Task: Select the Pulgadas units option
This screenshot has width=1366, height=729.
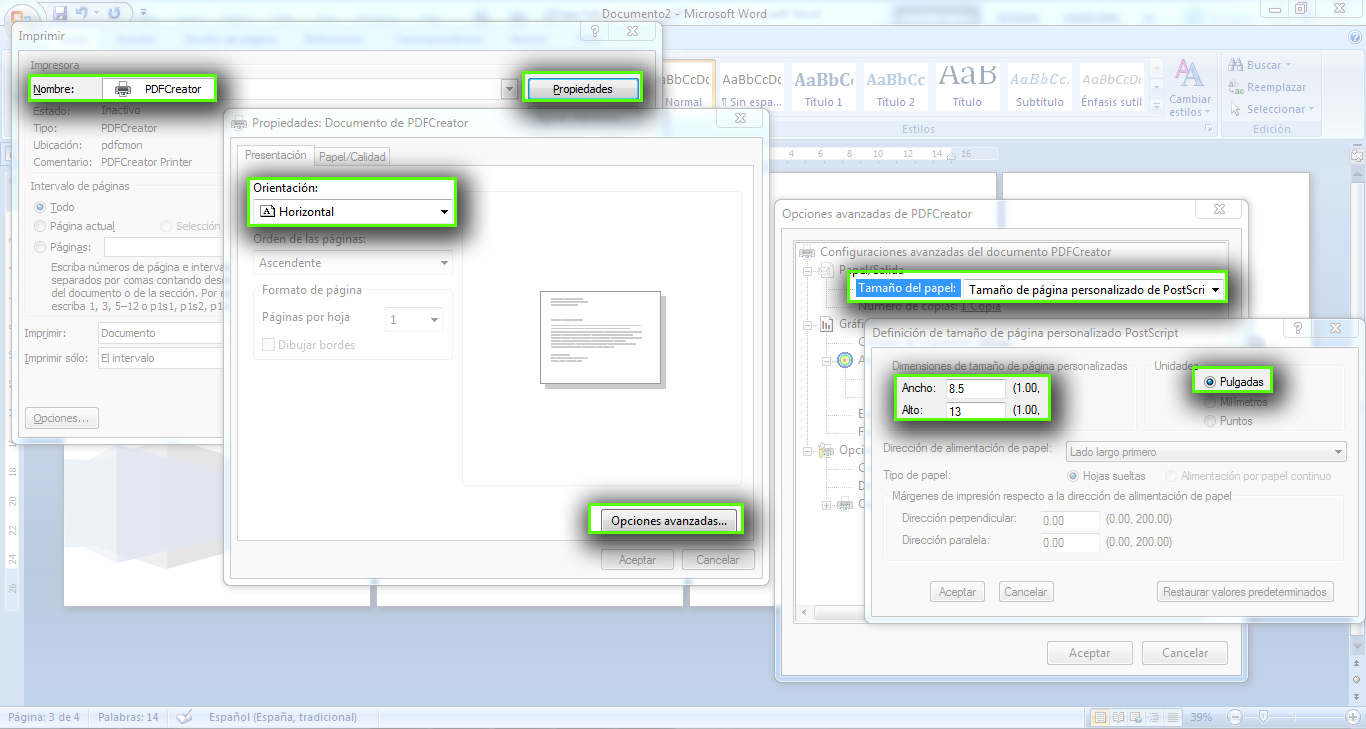Action: tap(1210, 382)
